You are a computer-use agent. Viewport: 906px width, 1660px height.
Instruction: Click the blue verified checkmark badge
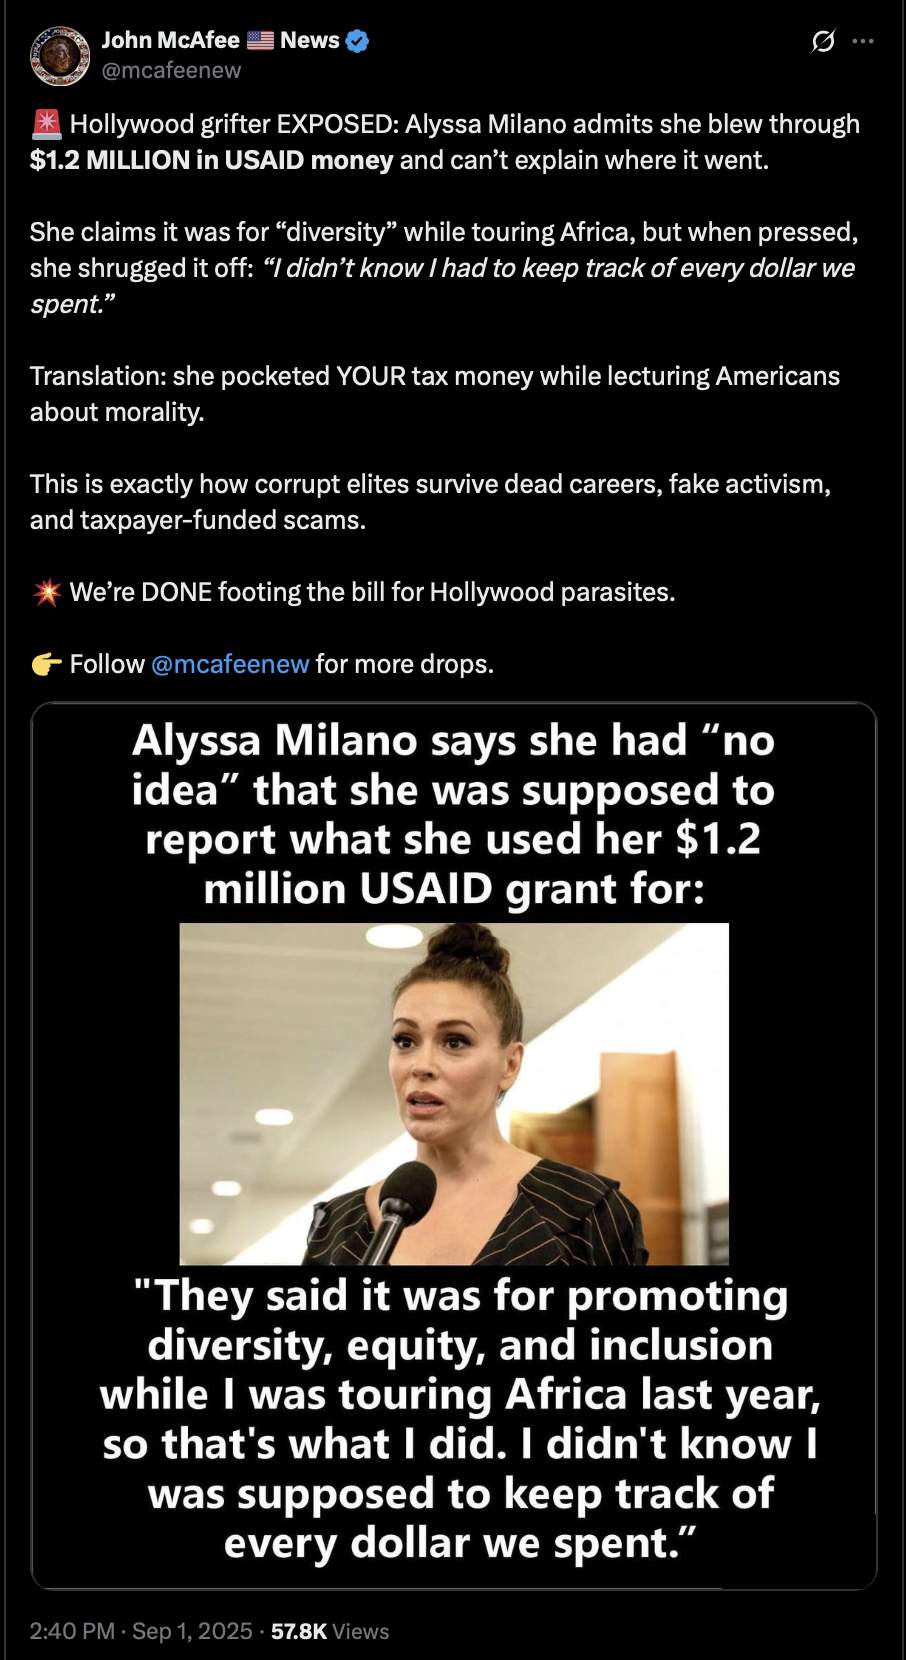tap(357, 41)
